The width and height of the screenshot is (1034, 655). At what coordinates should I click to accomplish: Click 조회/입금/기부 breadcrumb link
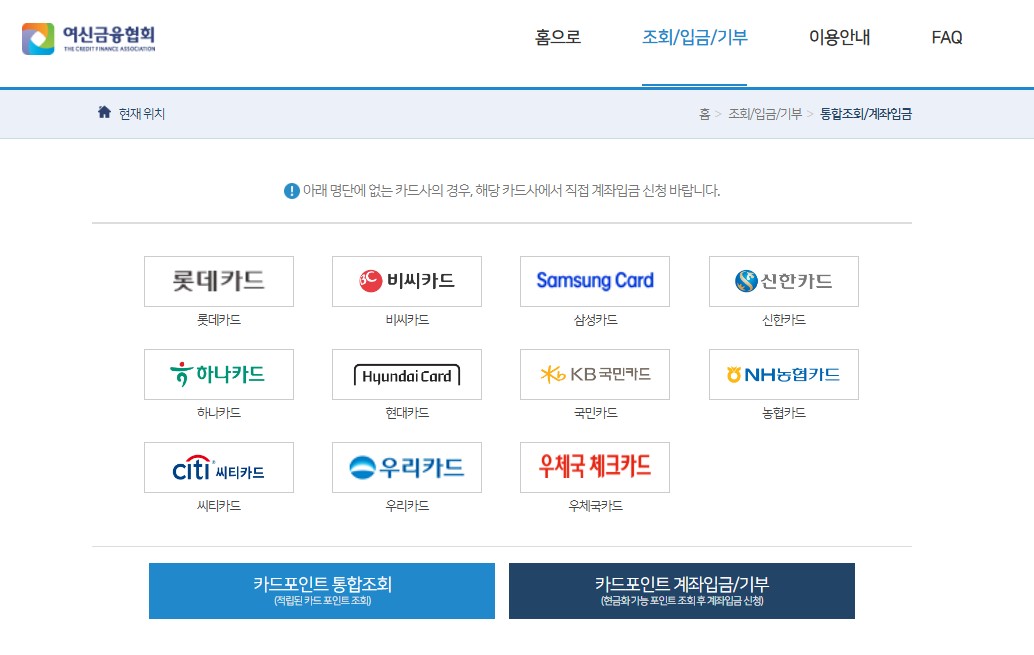765,114
